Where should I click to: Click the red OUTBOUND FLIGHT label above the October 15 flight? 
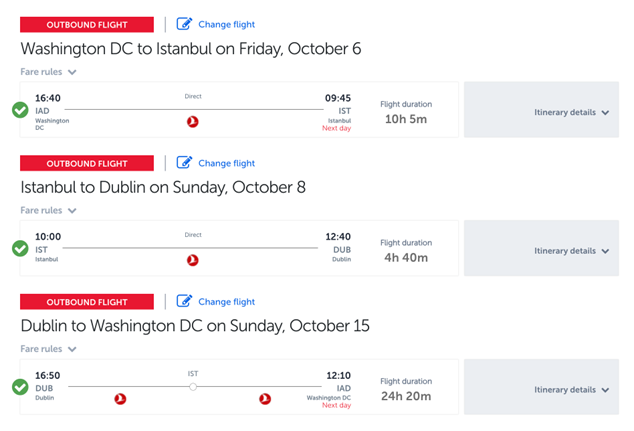pos(87,302)
